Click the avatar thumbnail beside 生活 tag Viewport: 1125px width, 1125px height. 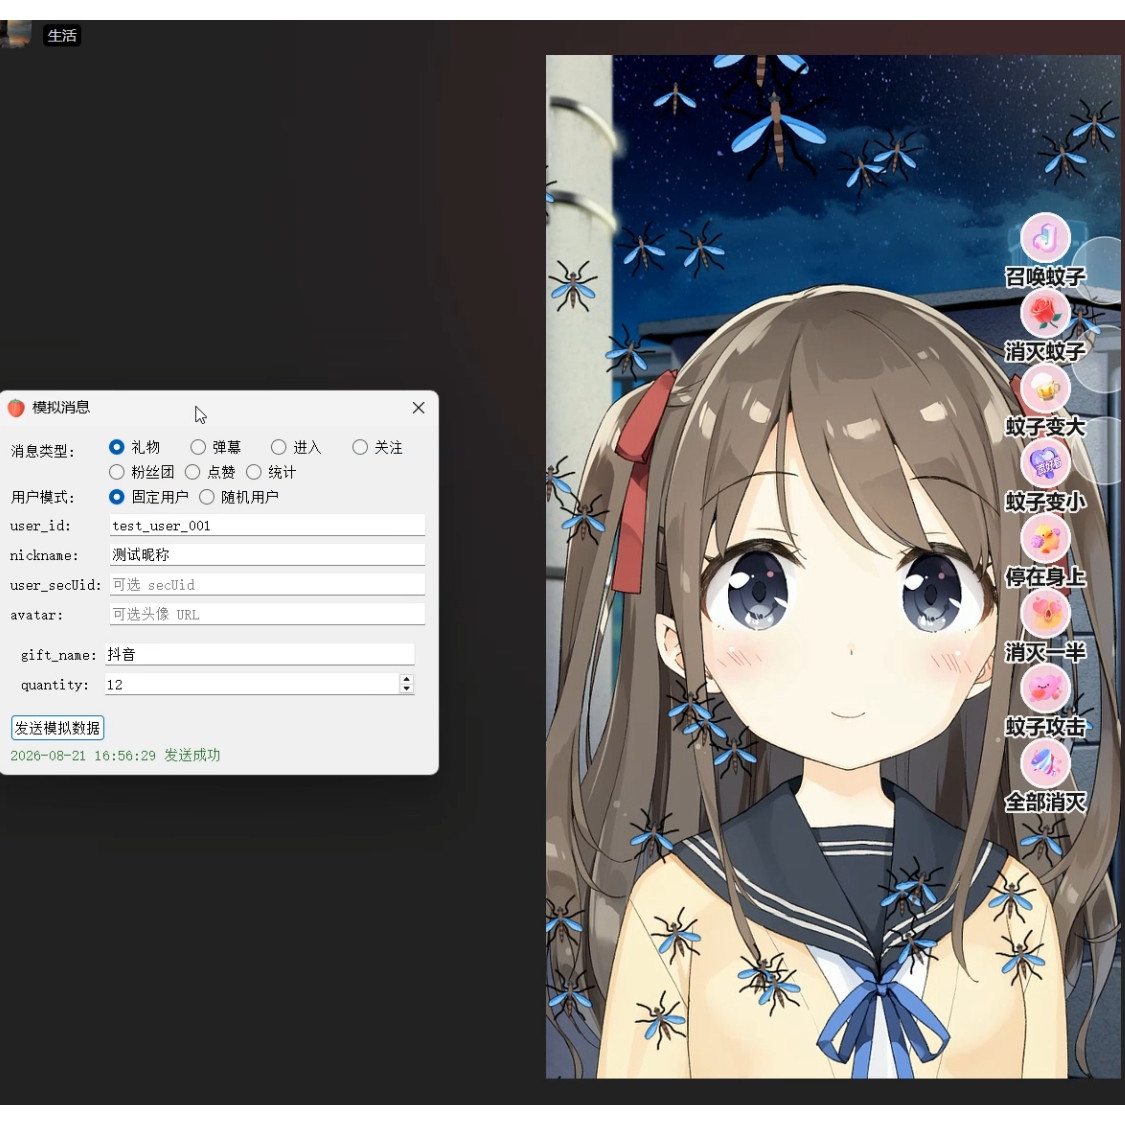(x=15, y=34)
